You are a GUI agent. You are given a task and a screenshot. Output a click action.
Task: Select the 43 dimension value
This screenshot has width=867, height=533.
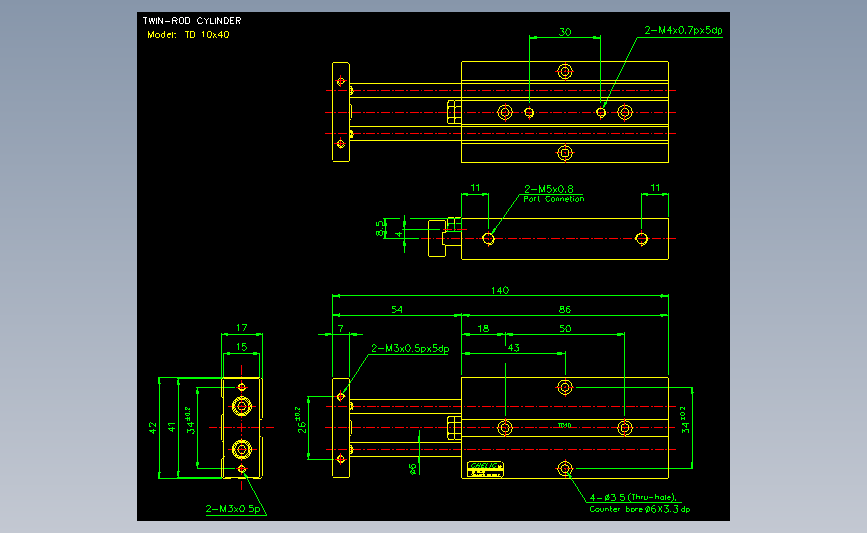[x=514, y=348]
